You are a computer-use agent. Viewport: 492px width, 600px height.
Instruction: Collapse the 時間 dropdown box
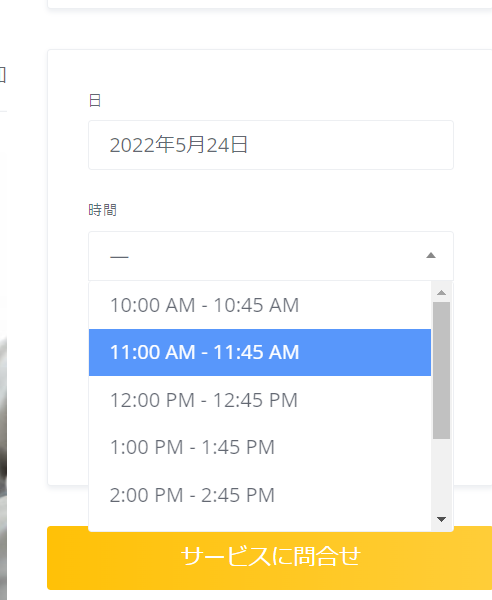[271, 256]
